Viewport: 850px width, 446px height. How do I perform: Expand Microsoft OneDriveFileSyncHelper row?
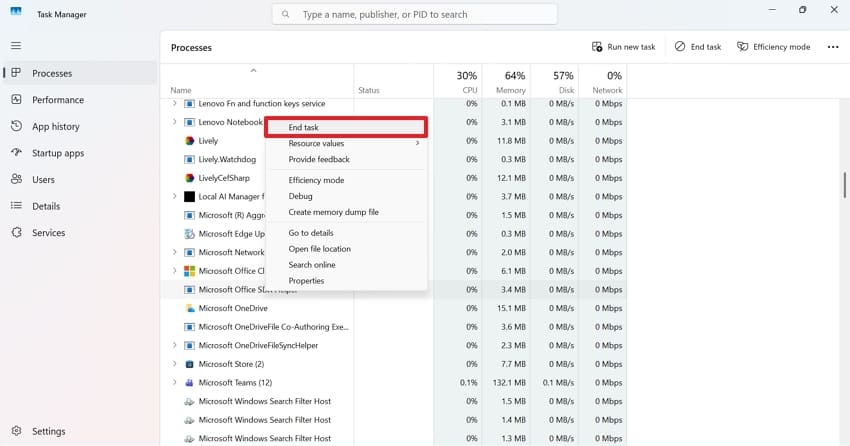pyautogui.click(x=174, y=345)
